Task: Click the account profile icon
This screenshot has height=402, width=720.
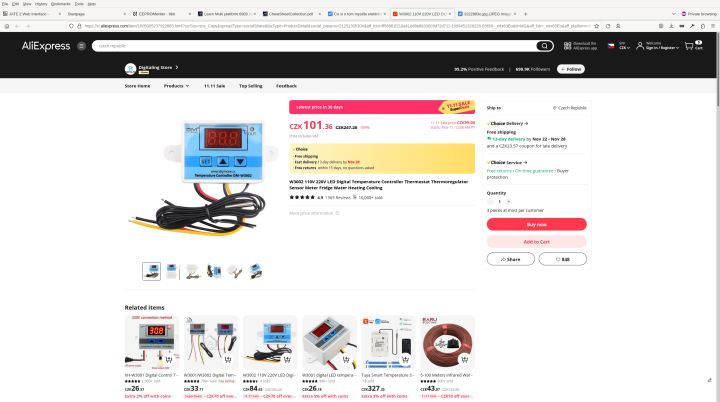Action: pyautogui.click(x=640, y=45)
